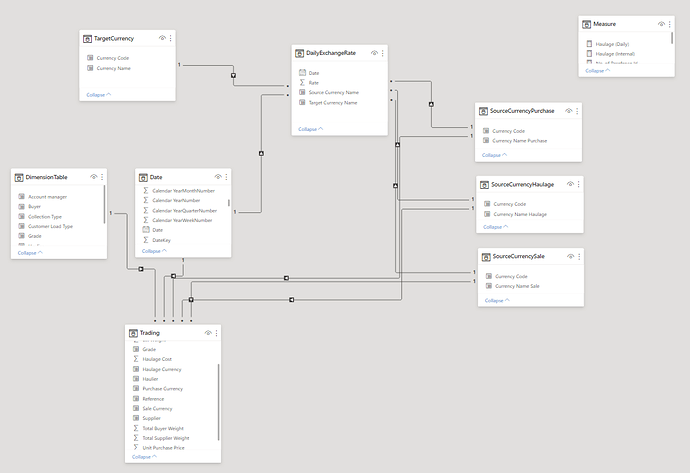Screen dimensions: 690x473
Task: Collapse the SourceCurrencySale table card
Action: pos(497,300)
